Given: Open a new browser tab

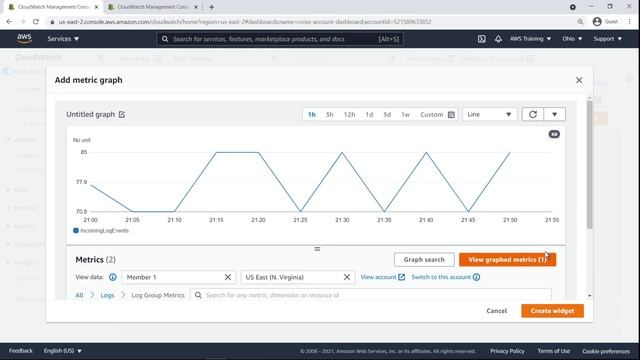Looking at the screenshot, I should [211, 7].
